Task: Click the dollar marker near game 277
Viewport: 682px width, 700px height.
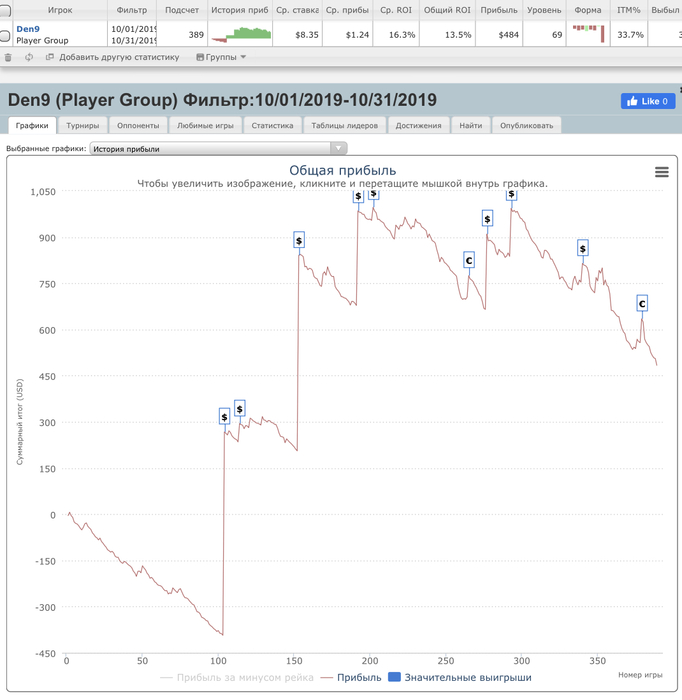Action: point(487,218)
